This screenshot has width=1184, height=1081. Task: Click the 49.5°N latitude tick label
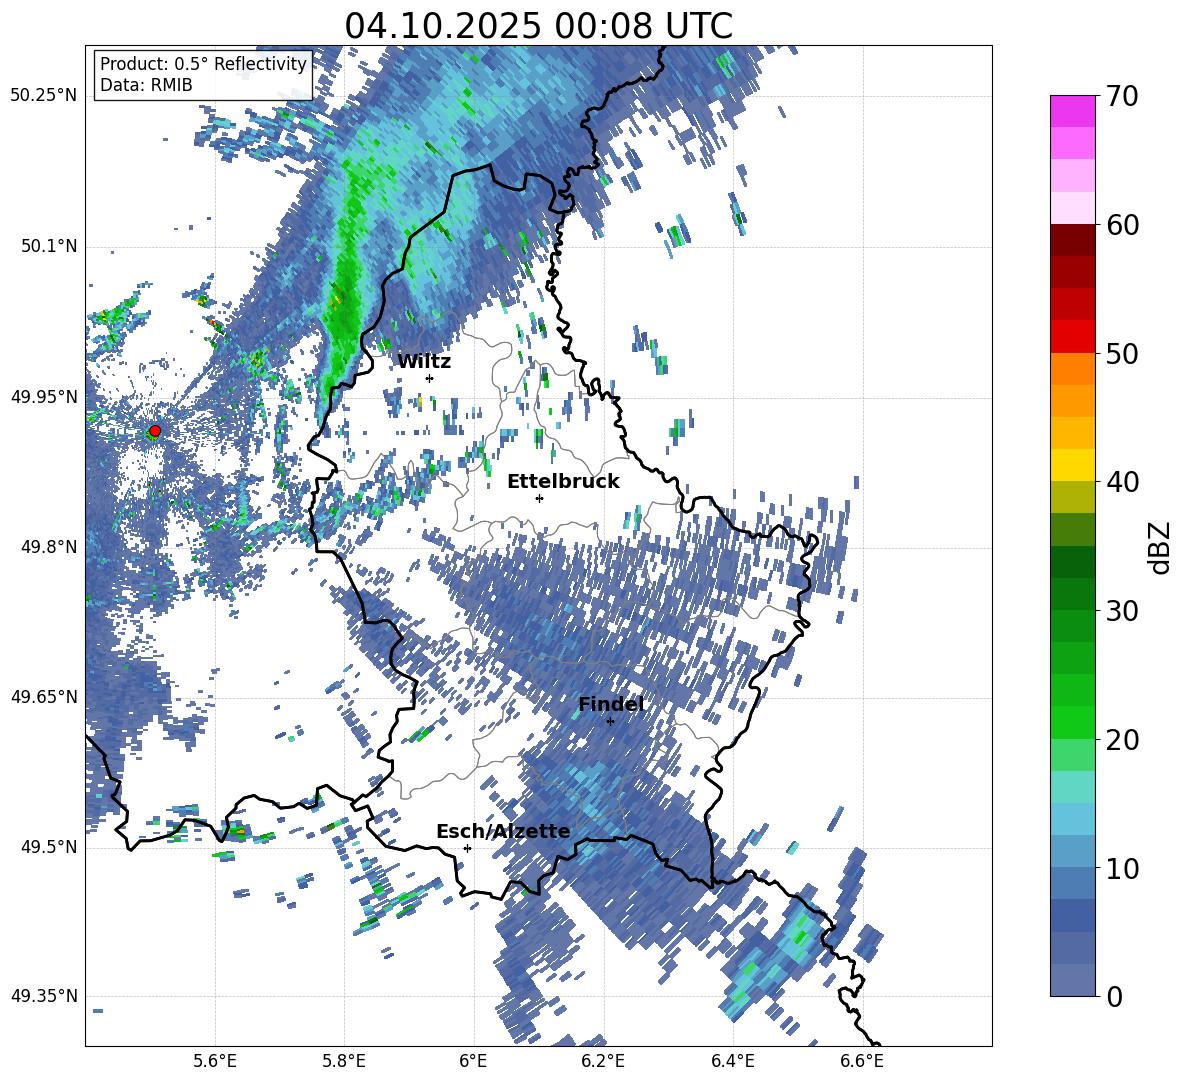point(49,847)
